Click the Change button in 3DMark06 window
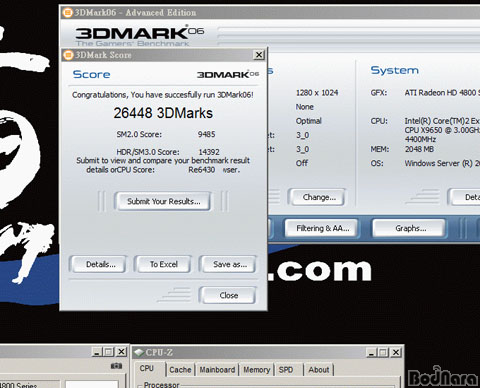Viewport: 480px width, 388px height. click(318, 197)
